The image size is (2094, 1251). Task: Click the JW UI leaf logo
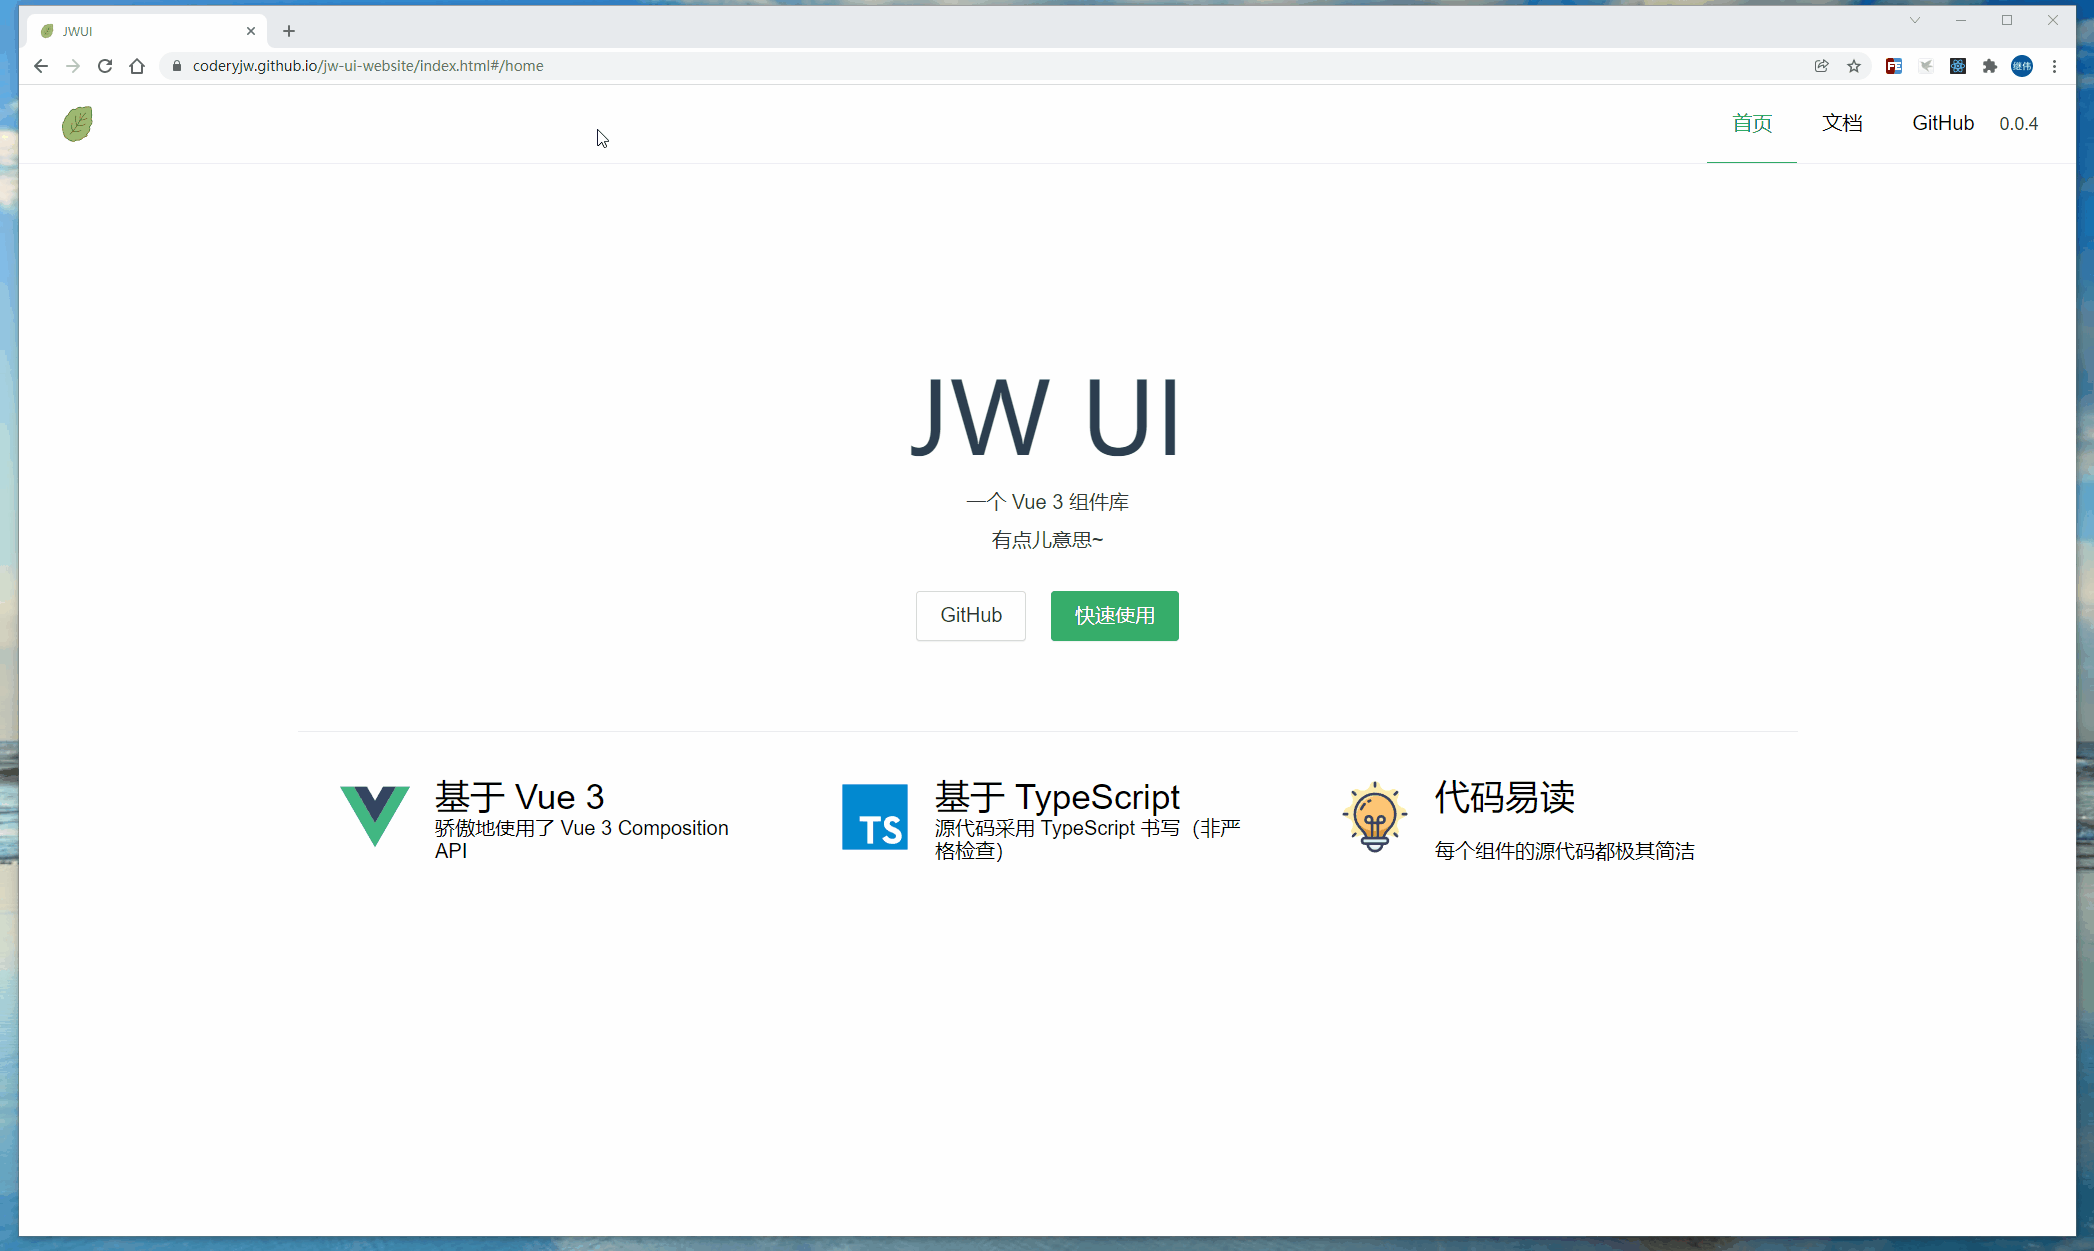[77, 124]
